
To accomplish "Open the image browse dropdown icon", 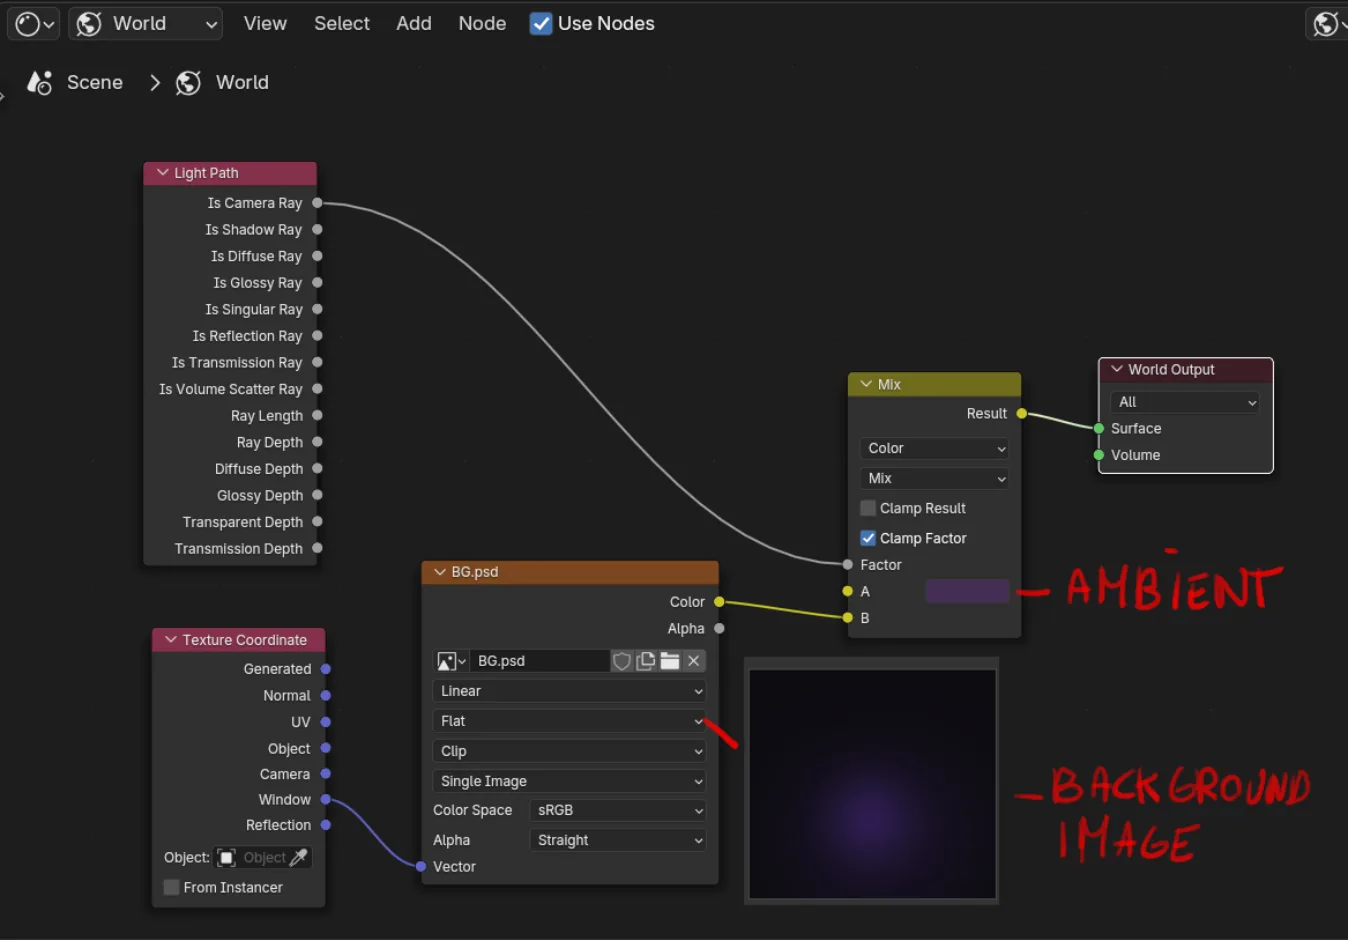I will [451, 661].
